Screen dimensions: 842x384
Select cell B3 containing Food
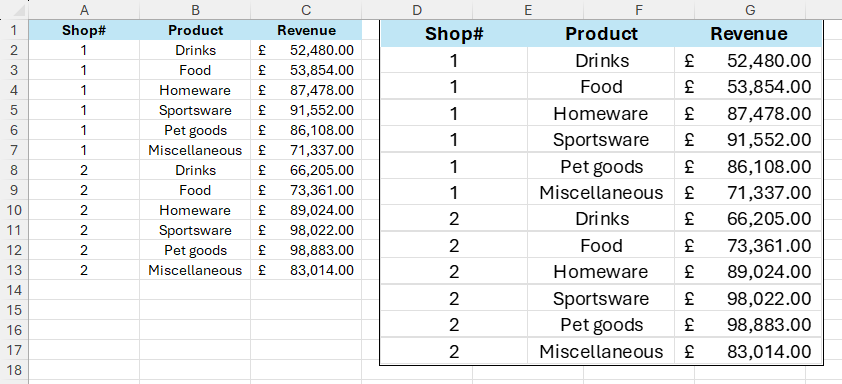coord(195,70)
